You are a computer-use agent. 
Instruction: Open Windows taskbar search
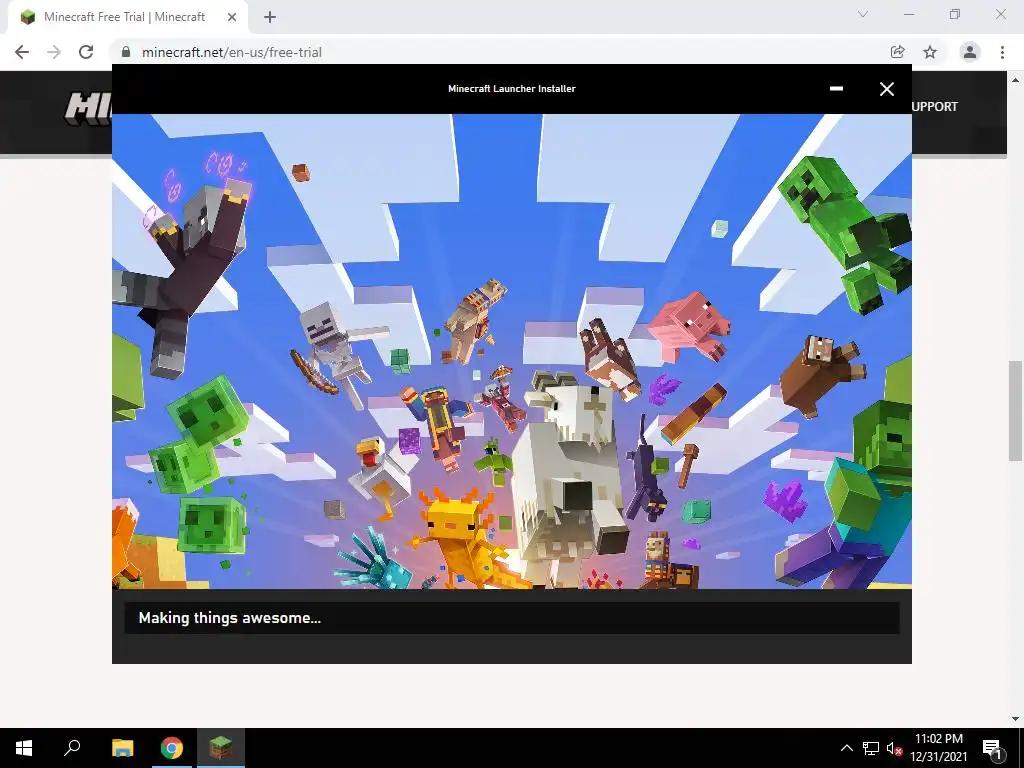point(72,748)
